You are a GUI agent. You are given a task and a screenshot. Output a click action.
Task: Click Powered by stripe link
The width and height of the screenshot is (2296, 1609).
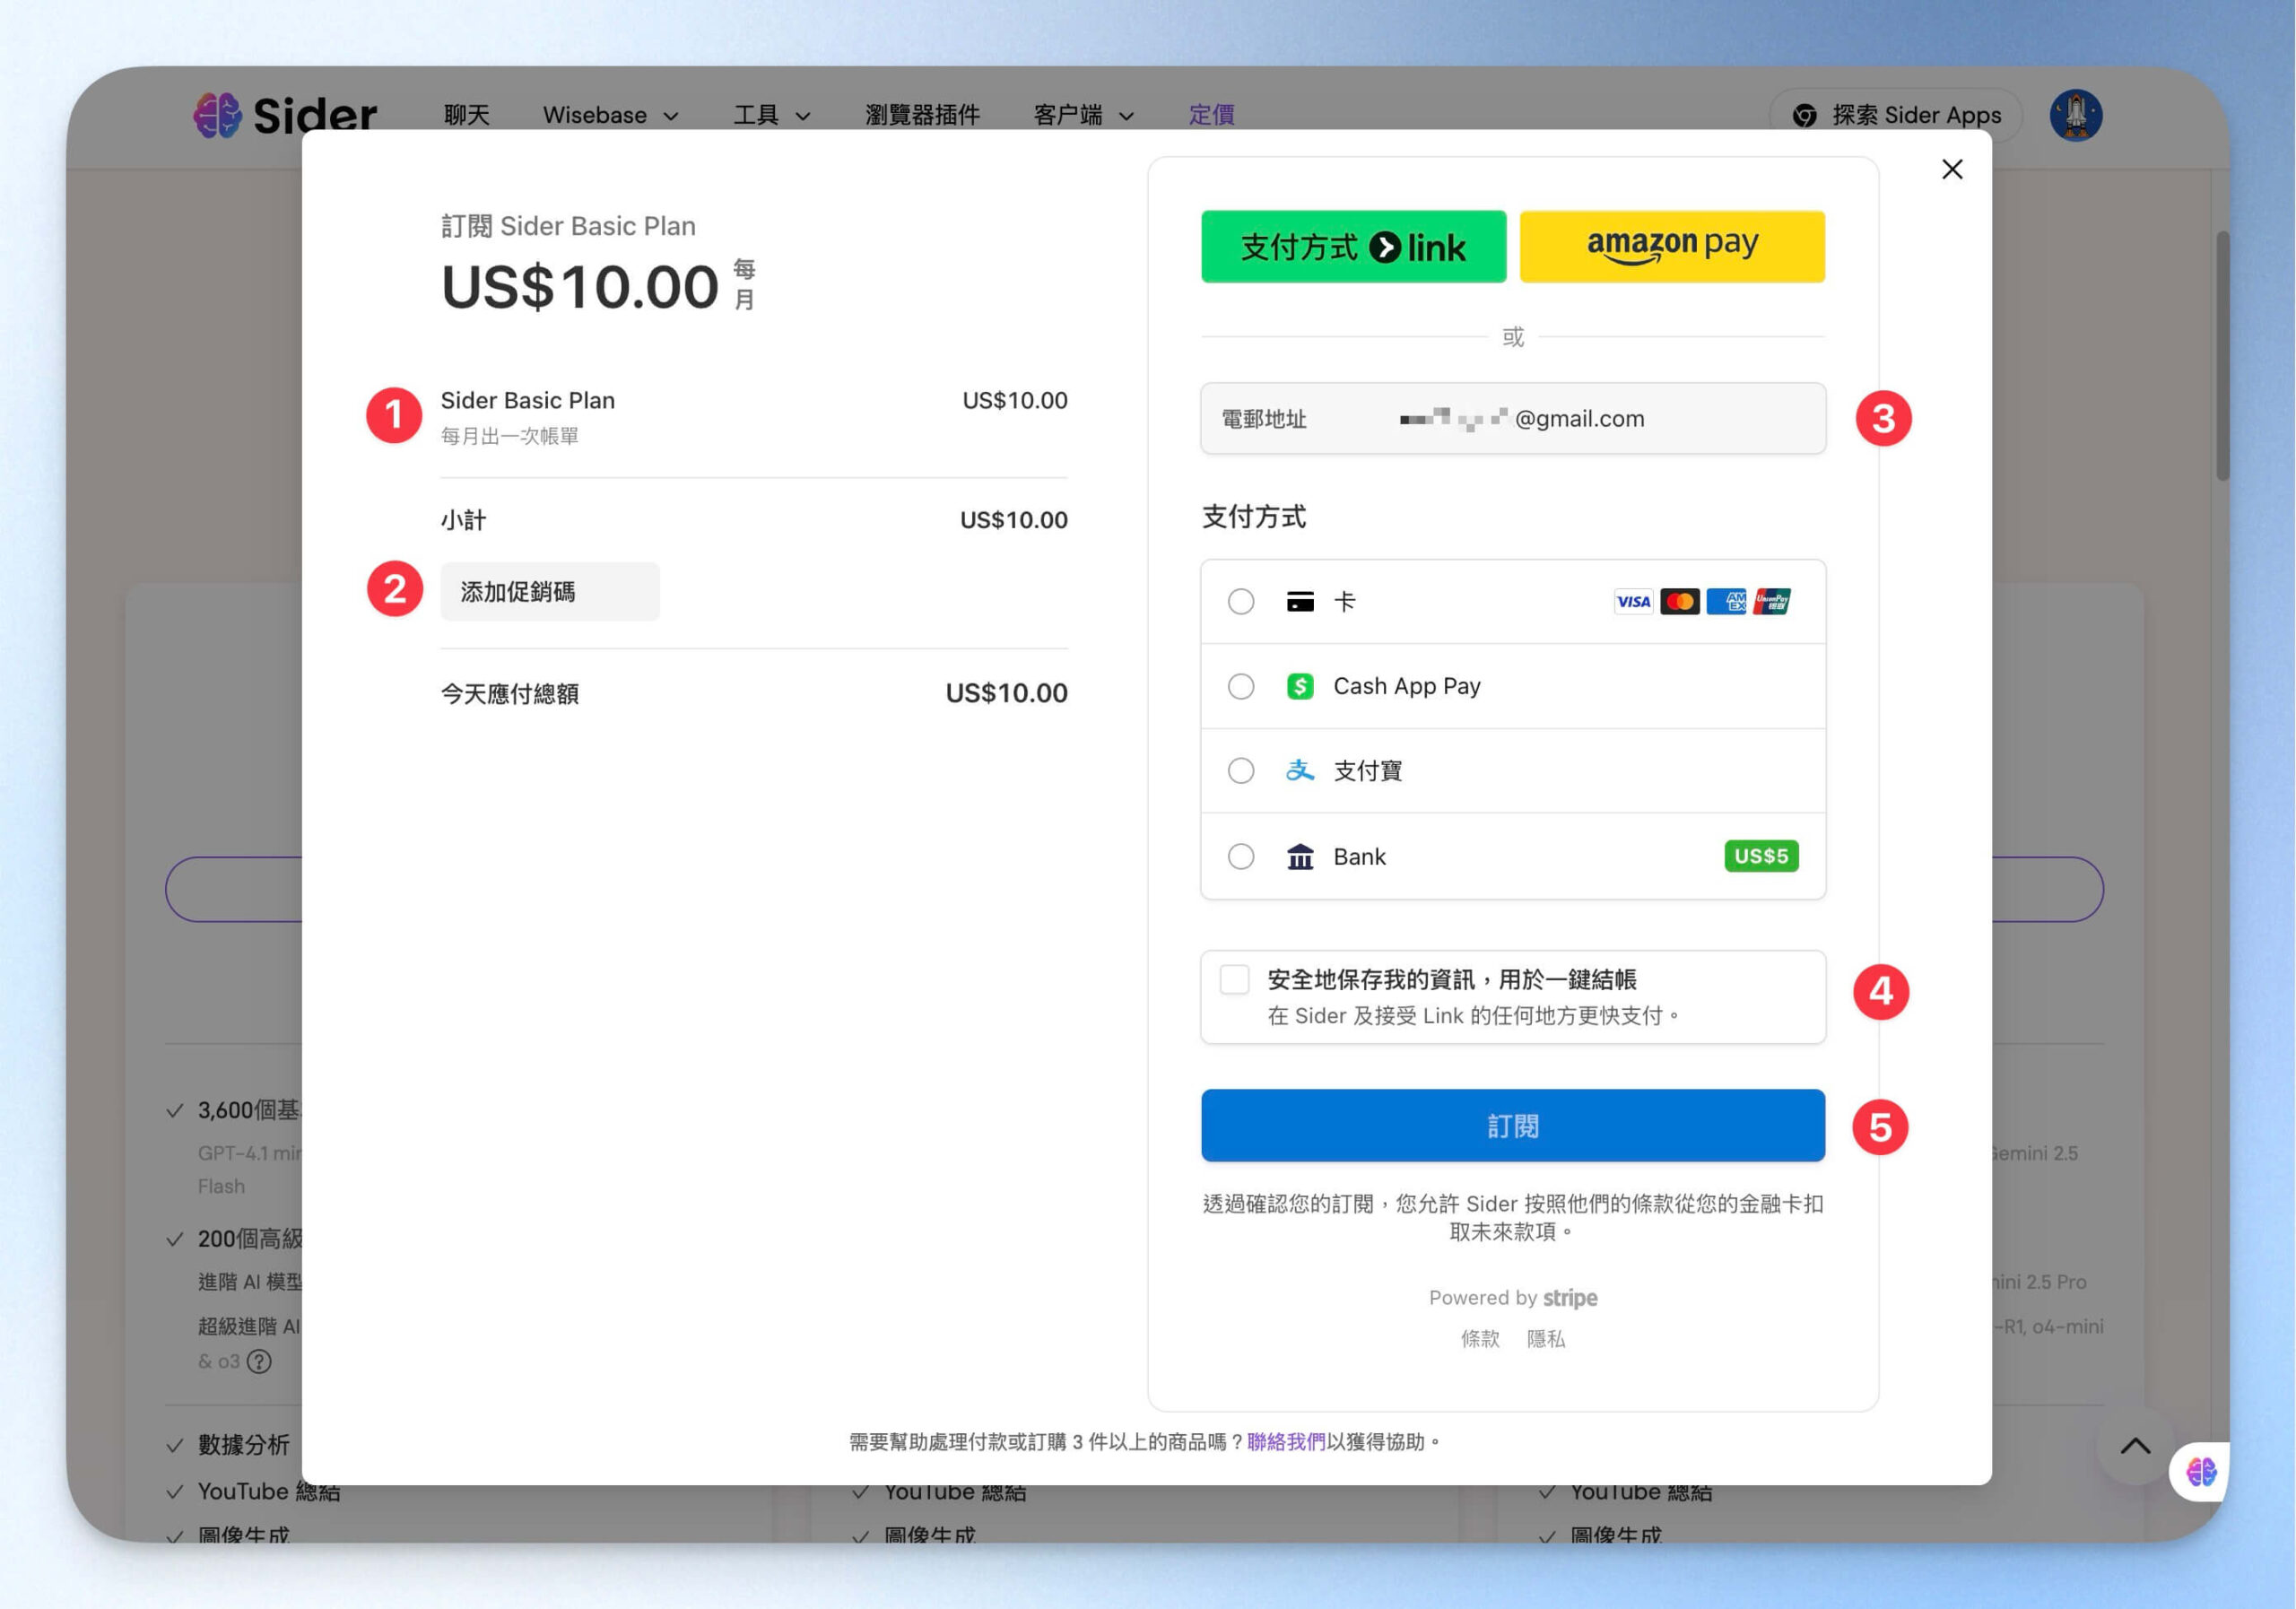[1513, 1297]
